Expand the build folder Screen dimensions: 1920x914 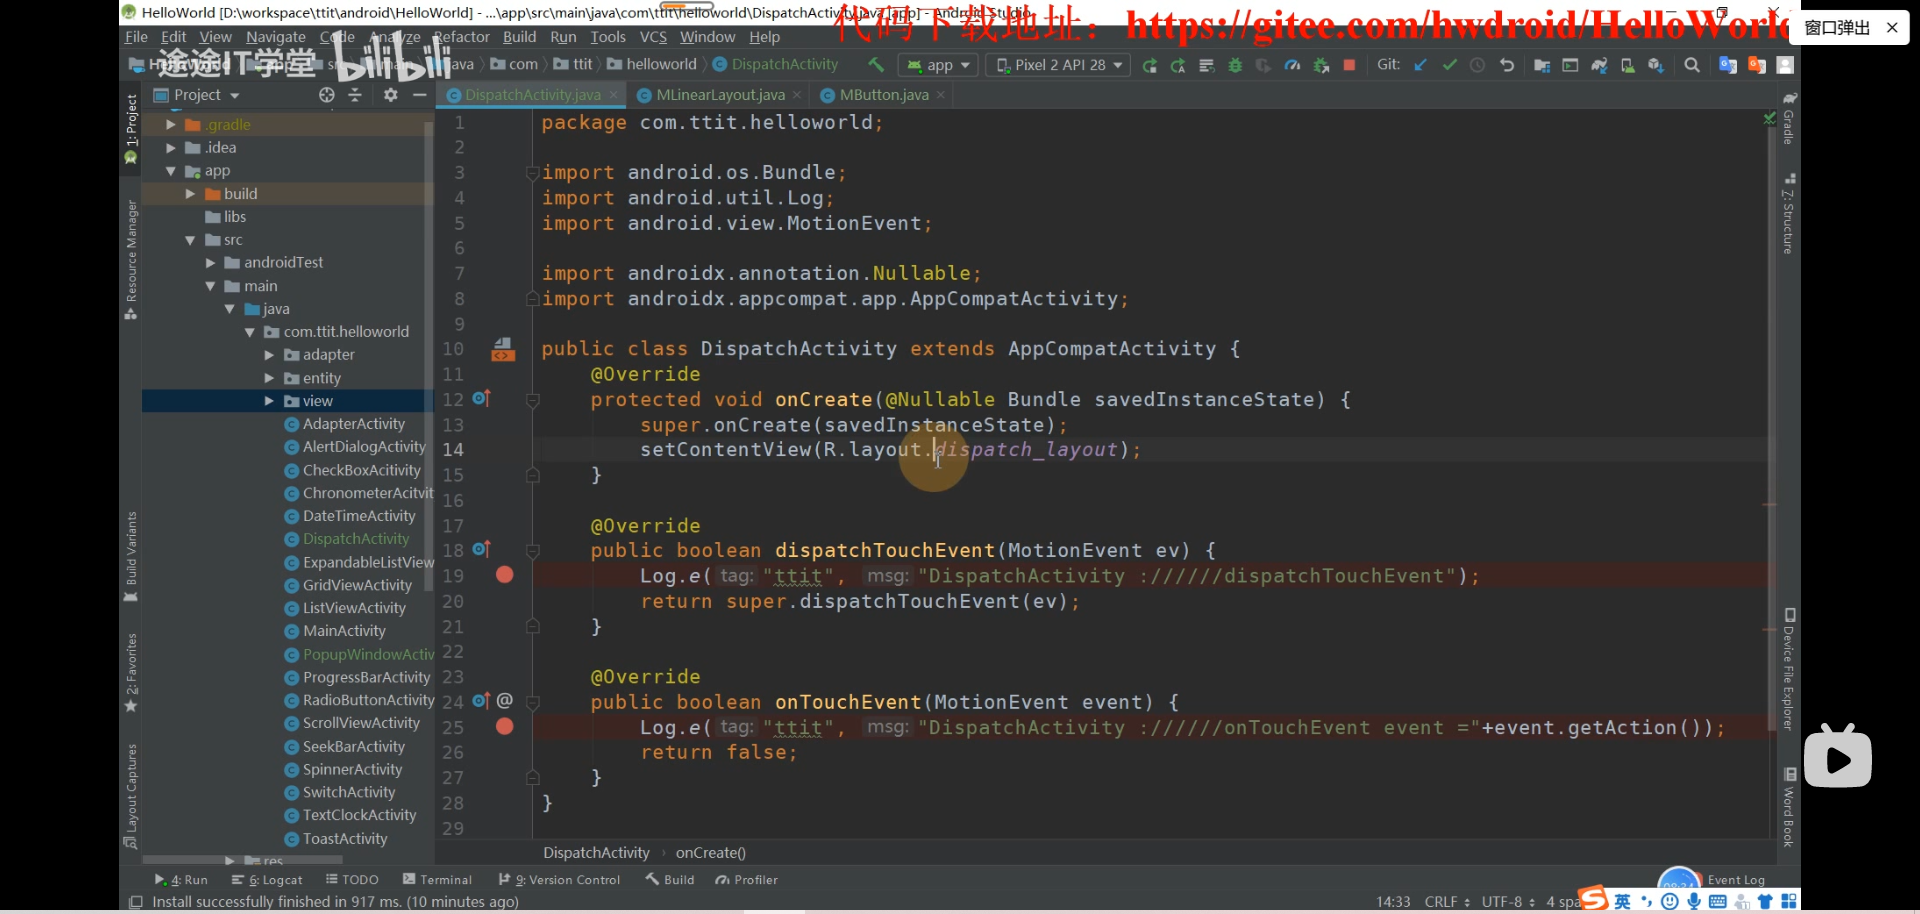[190, 194]
